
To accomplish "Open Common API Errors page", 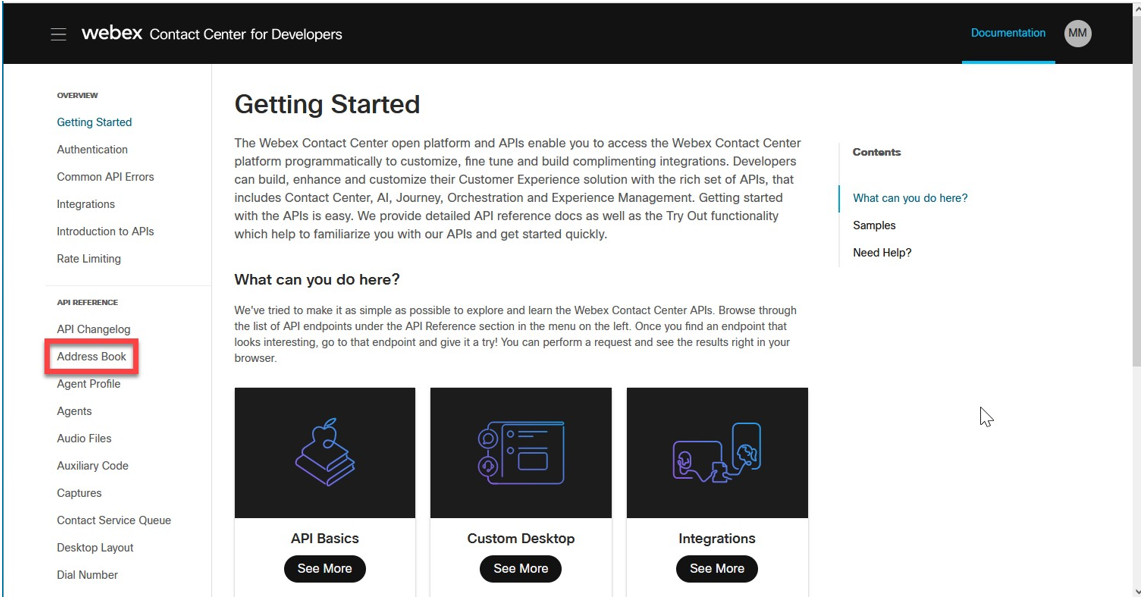I will point(105,177).
